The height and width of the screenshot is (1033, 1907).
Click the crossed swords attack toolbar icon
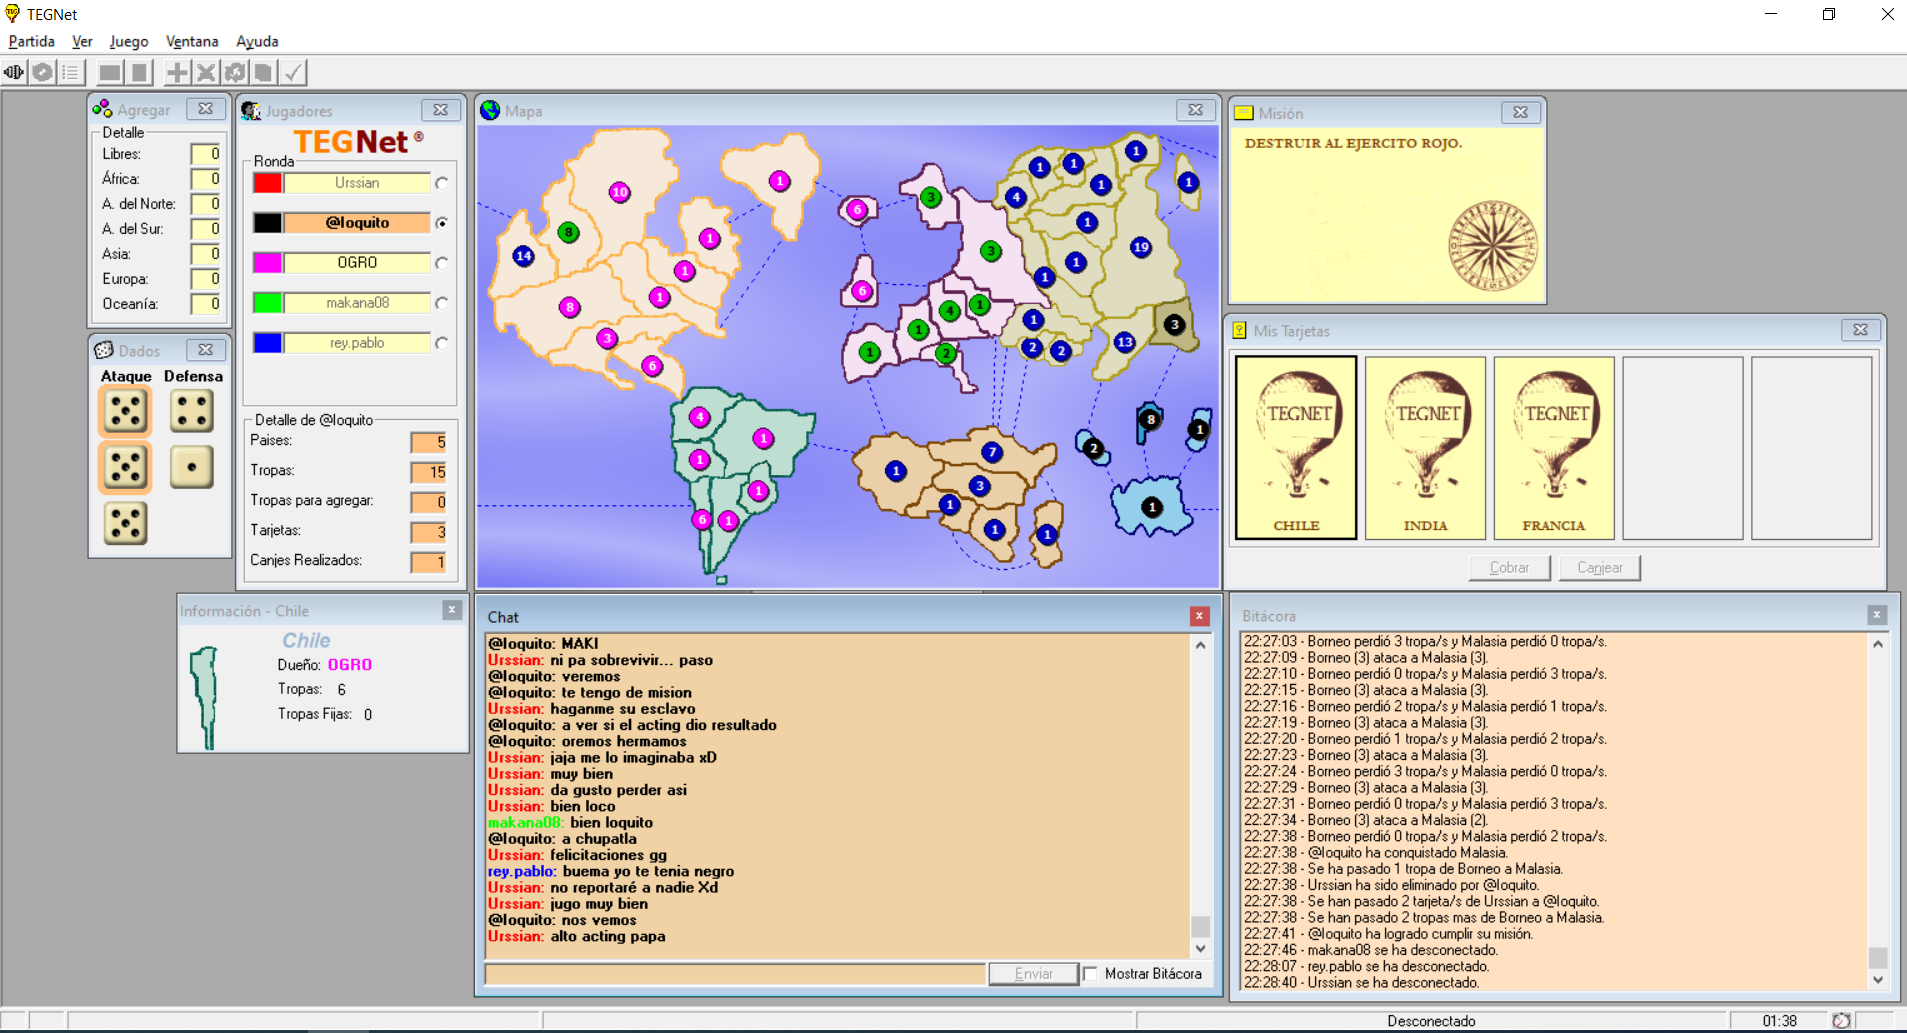(x=206, y=72)
